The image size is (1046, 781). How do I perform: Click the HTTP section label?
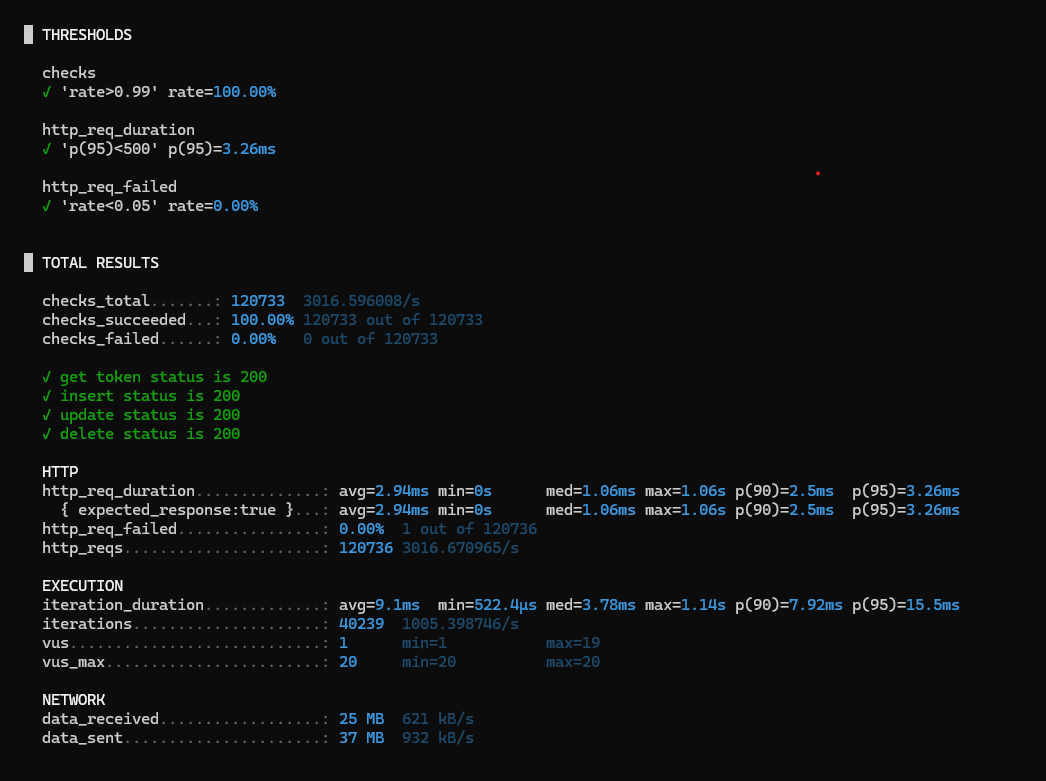coord(60,472)
